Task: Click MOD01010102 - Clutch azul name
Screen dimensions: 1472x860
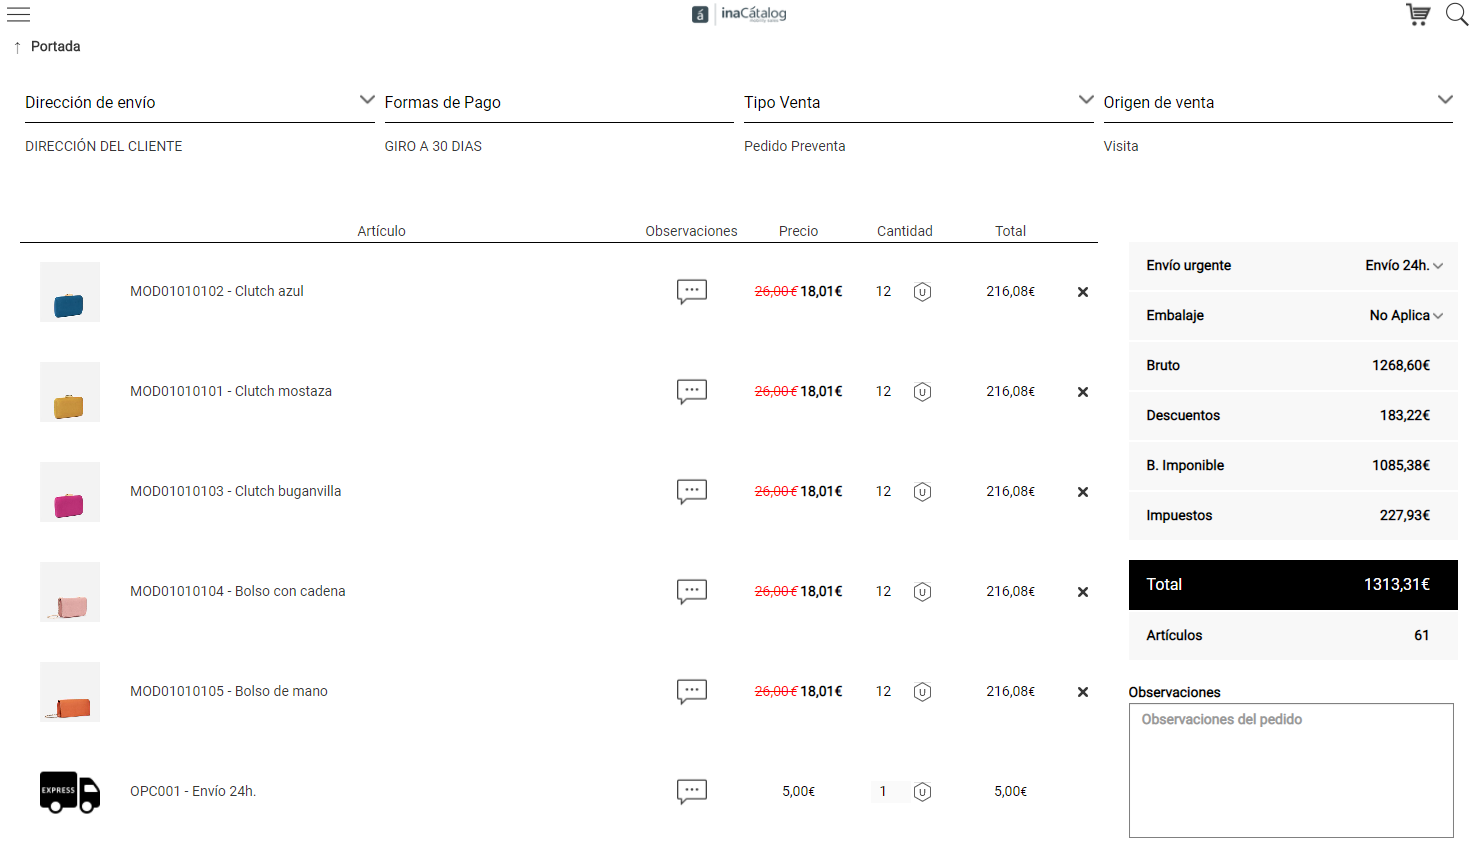Action: 217,291
